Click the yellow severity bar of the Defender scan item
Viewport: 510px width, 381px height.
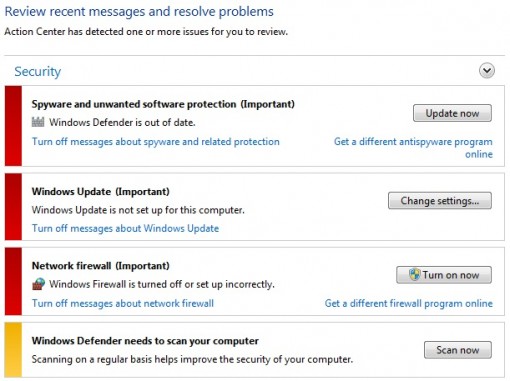pos(13,350)
